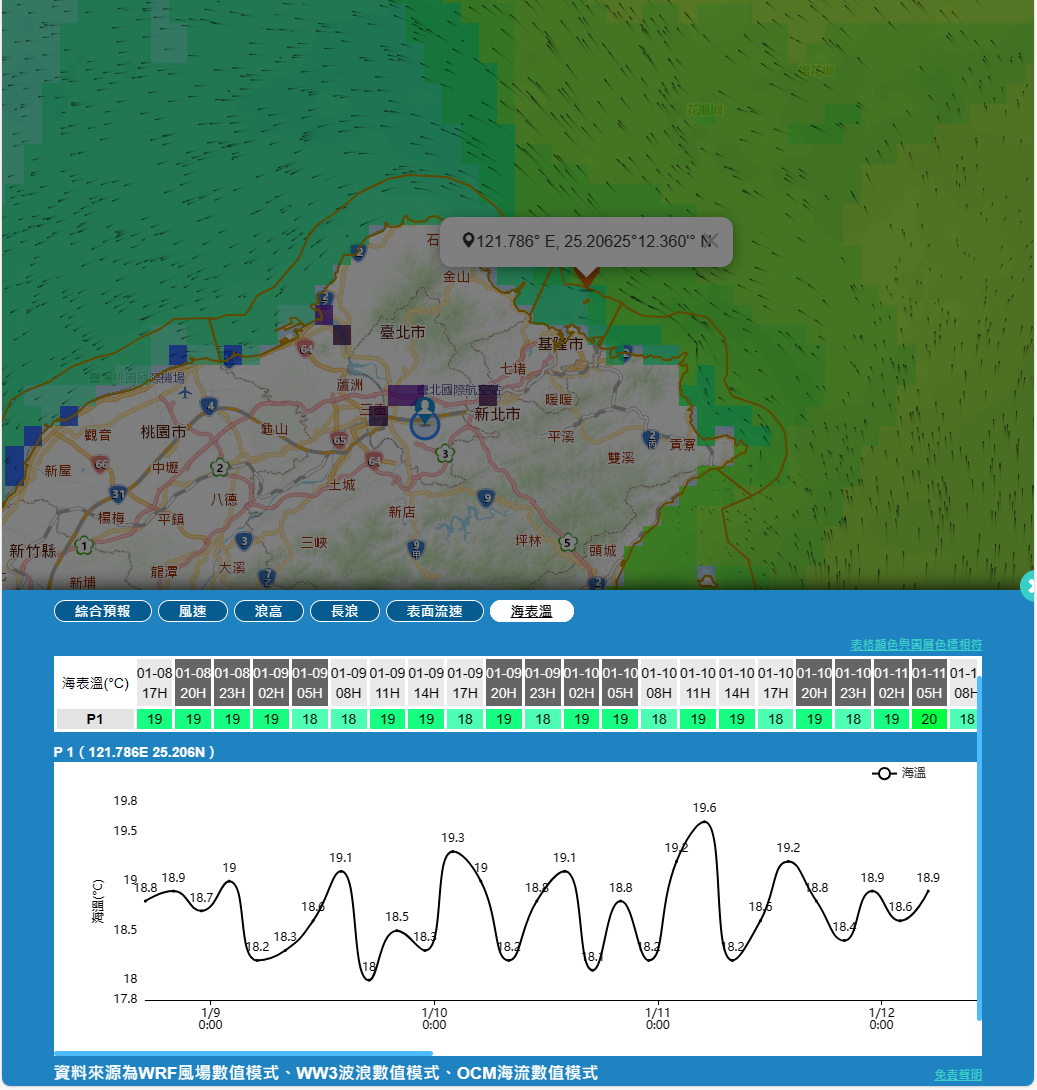Image resolution: width=1037 pixels, height=1090 pixels.
Task: Close the forecast panel with the teal X
Action: [1029, 586]
